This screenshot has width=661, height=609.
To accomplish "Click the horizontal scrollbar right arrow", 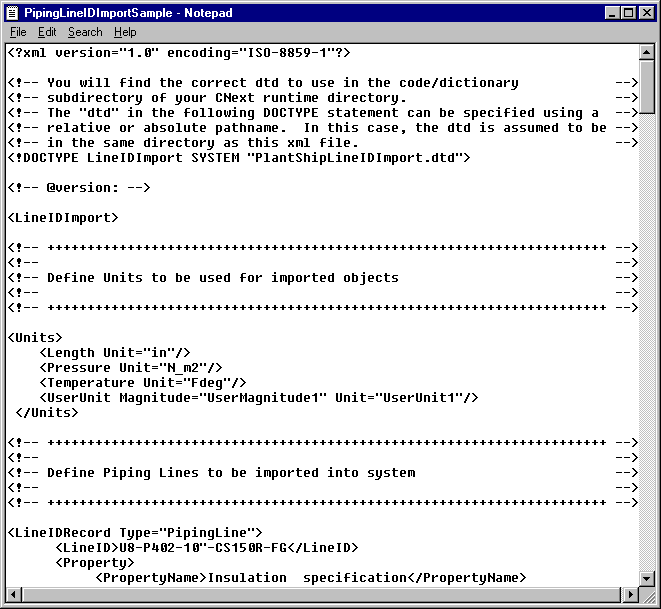I will click(629, 595).
